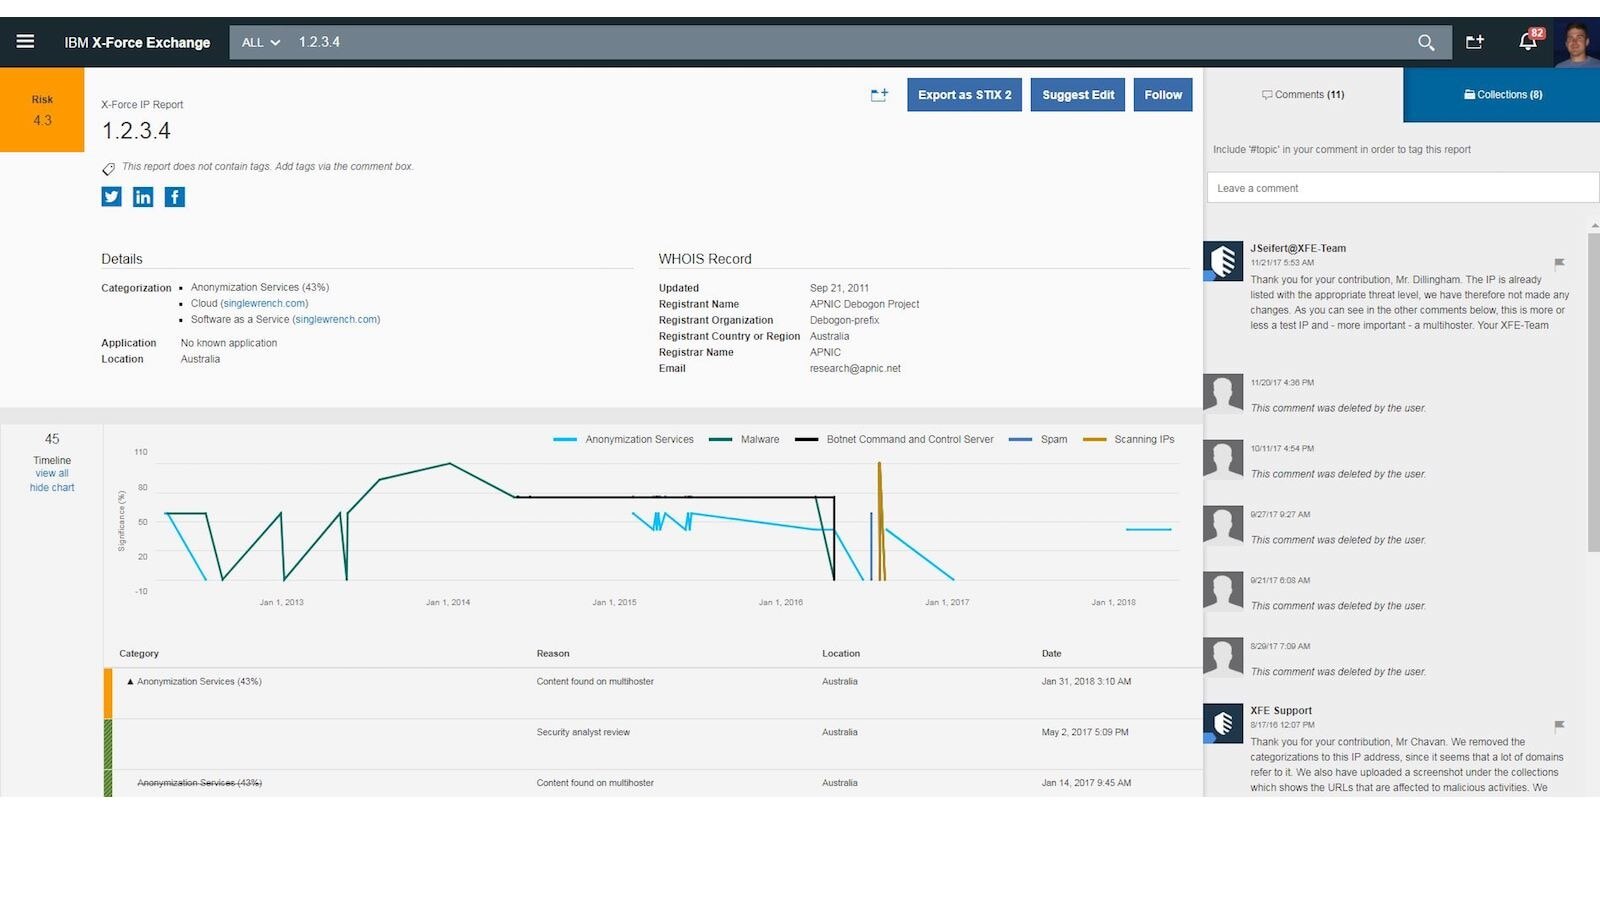Toggle Botnet Command and Control Server legend
The width and height of the screenshot is (1600, 900).
point(894,439)
